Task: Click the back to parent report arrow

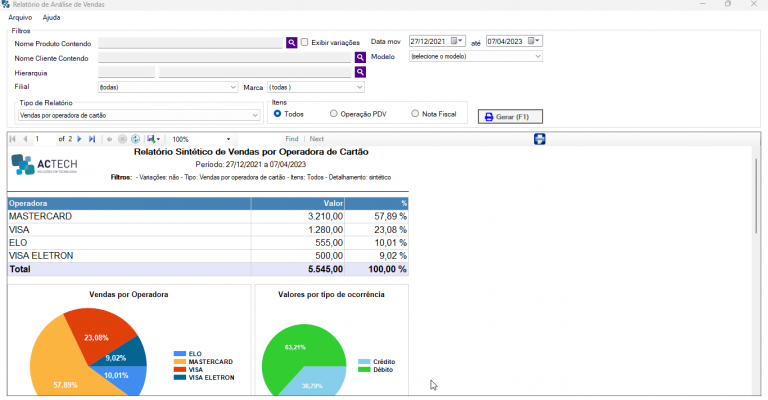Action: click(109, 139)
